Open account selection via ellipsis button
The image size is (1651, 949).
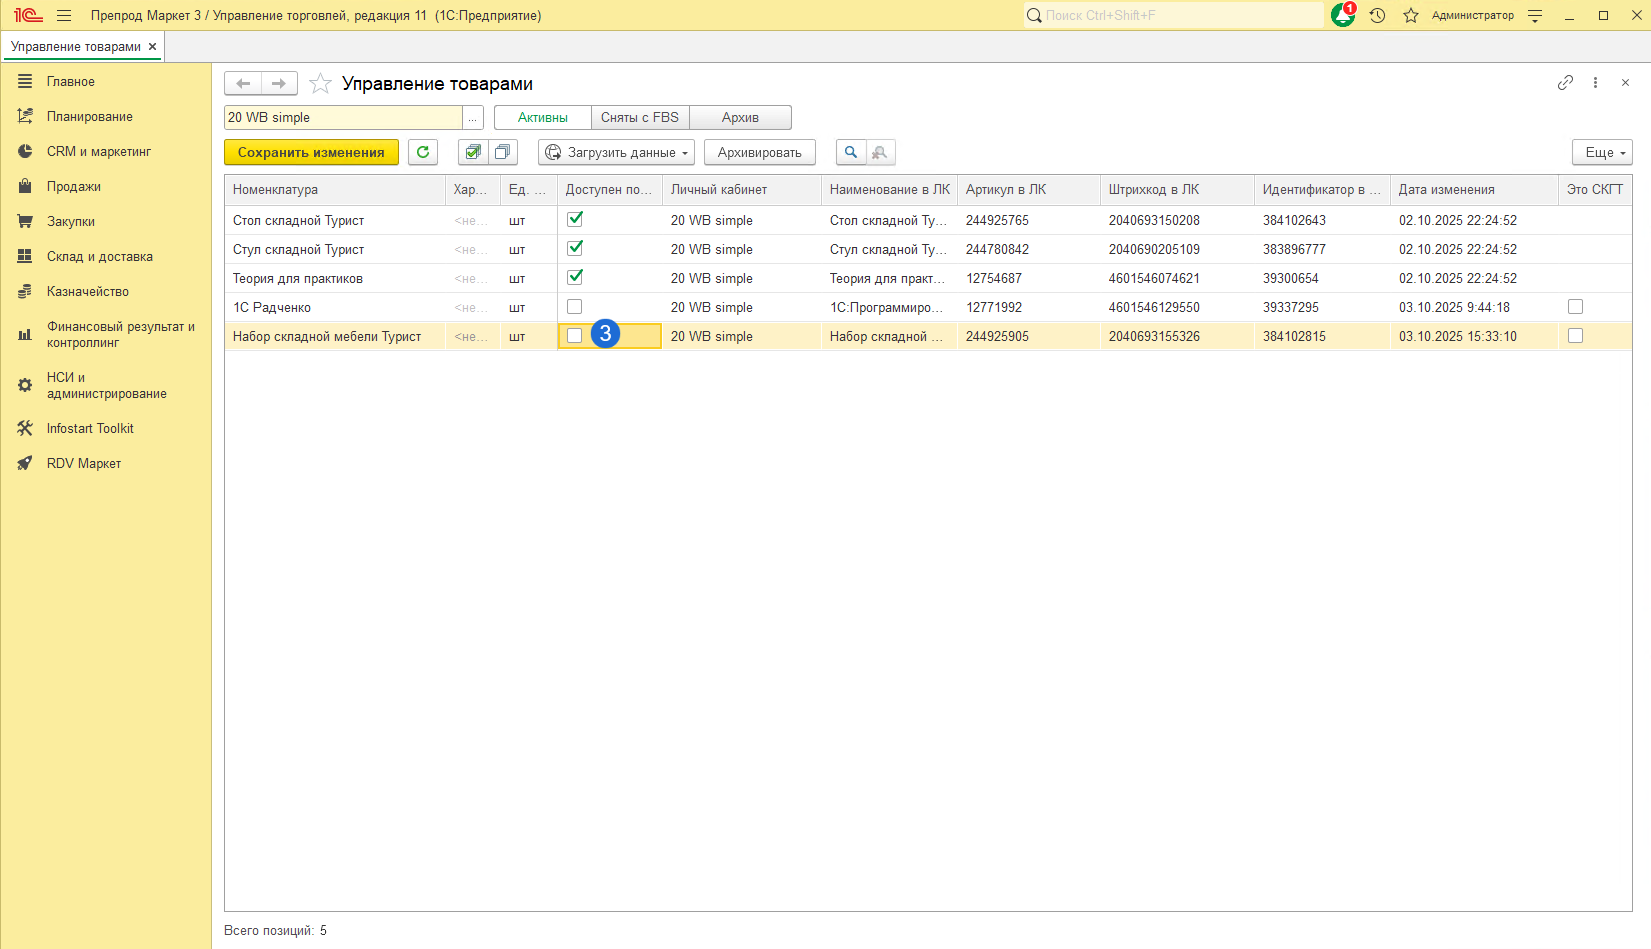pos(473,118)
